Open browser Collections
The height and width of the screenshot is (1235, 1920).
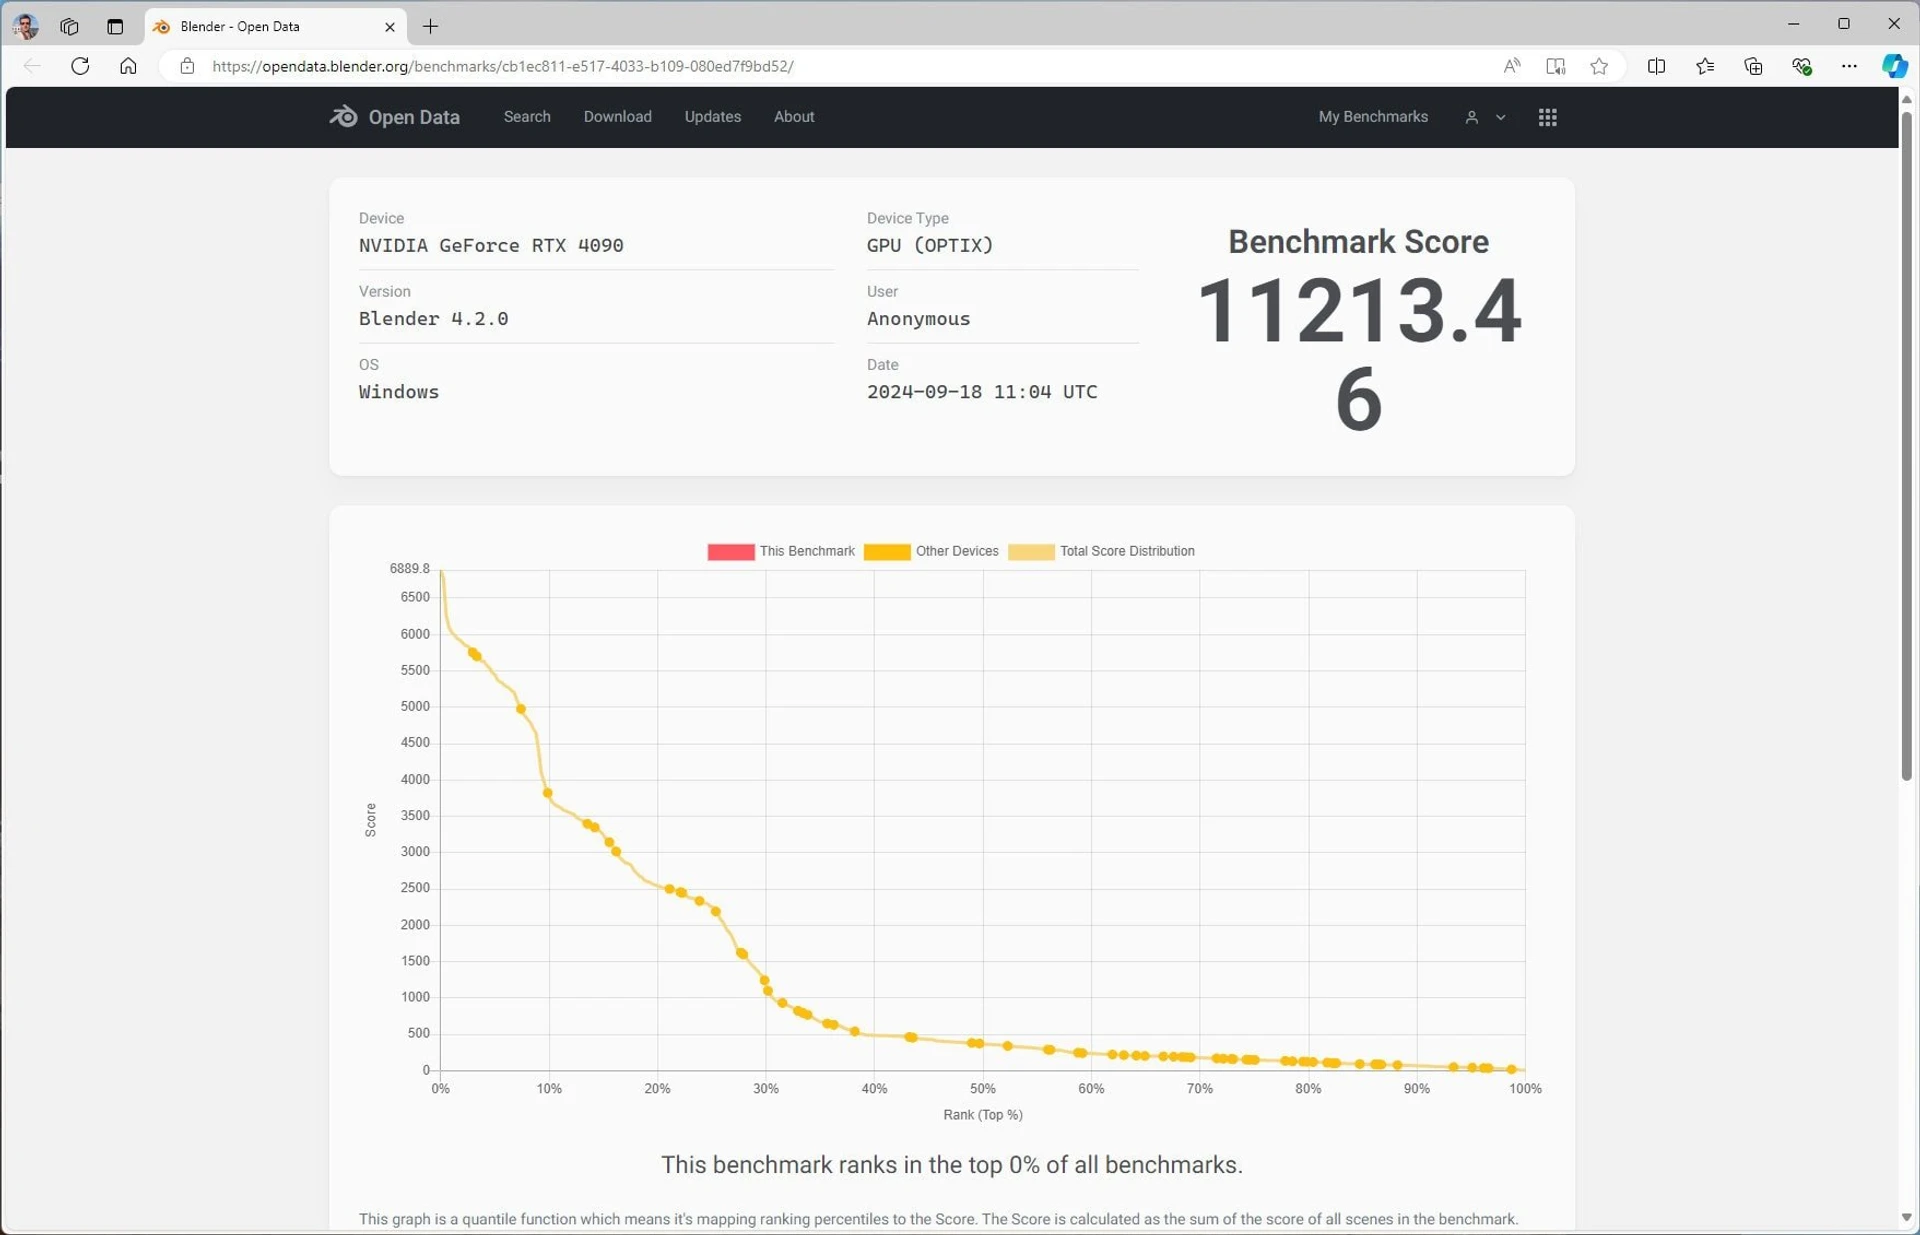[x=1753, y=66]
